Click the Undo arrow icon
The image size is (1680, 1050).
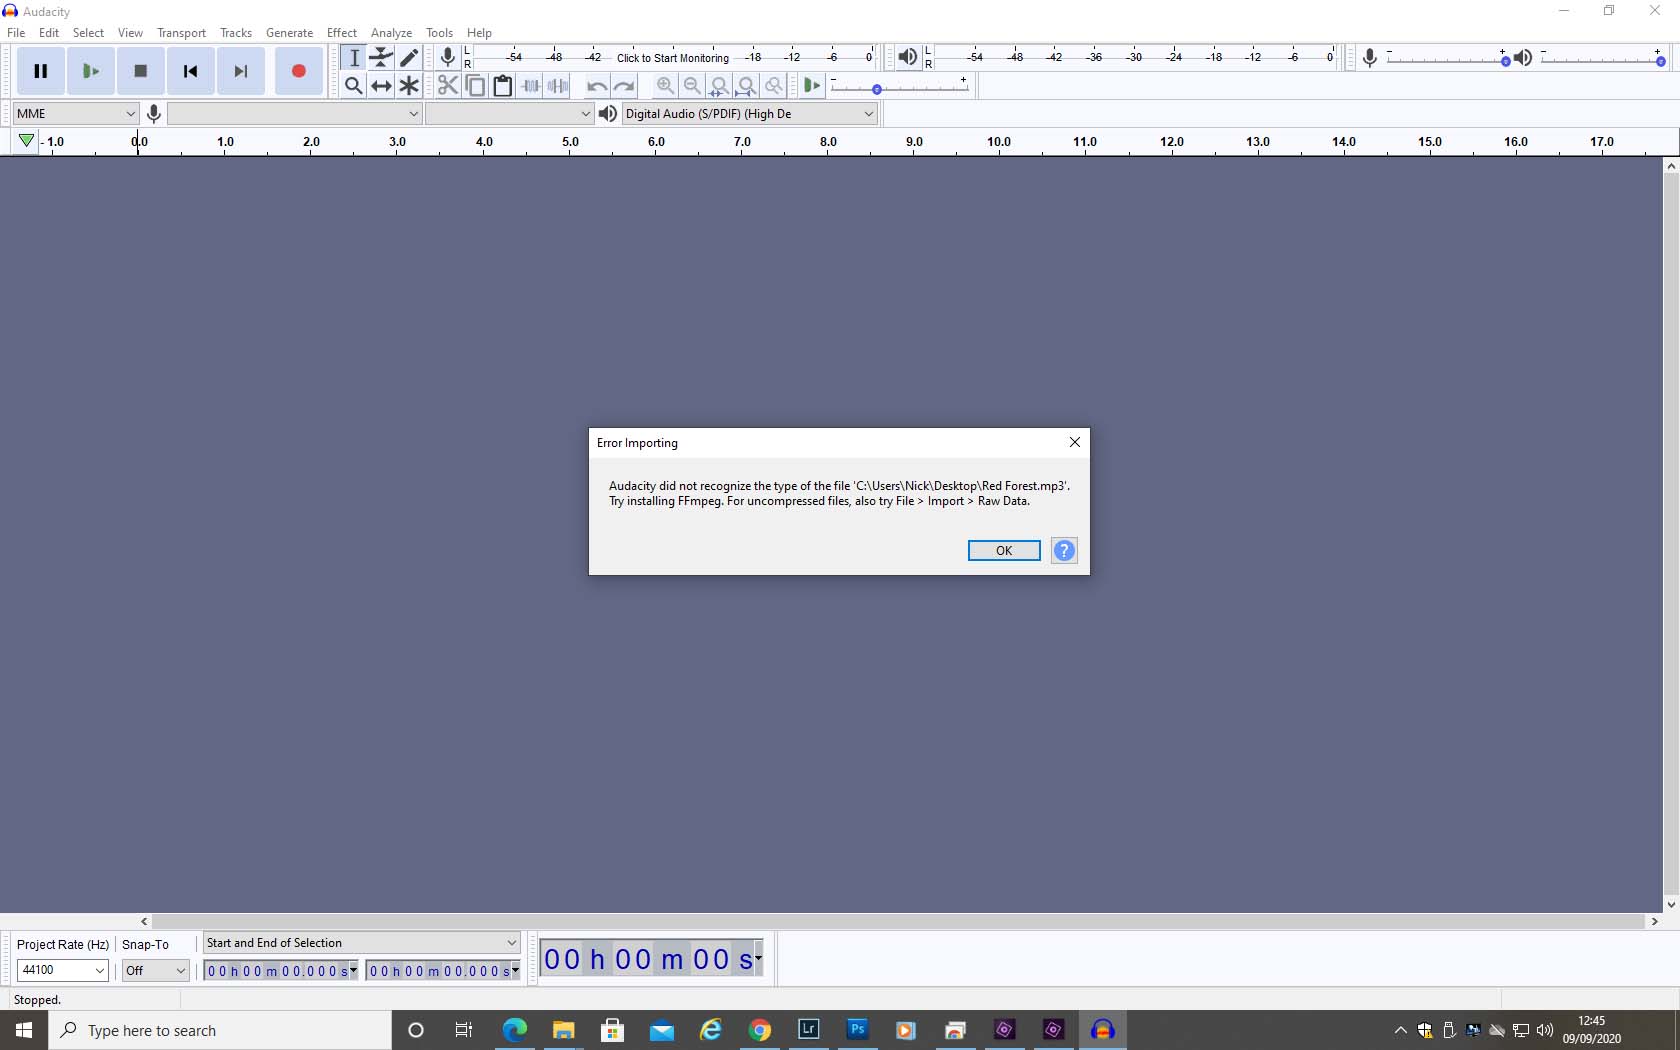596,86
